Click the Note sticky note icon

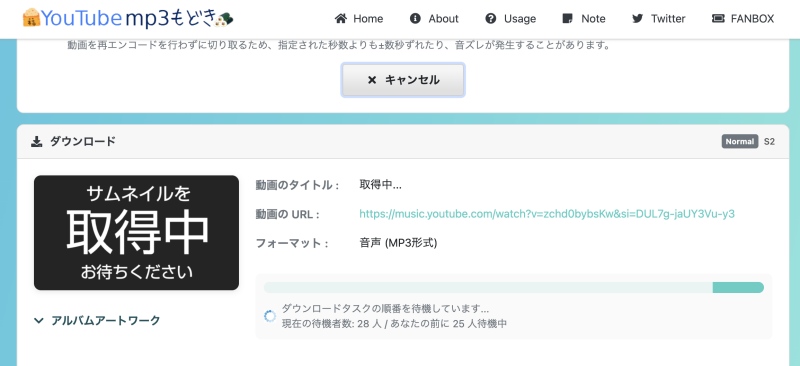tap(567, 19)
